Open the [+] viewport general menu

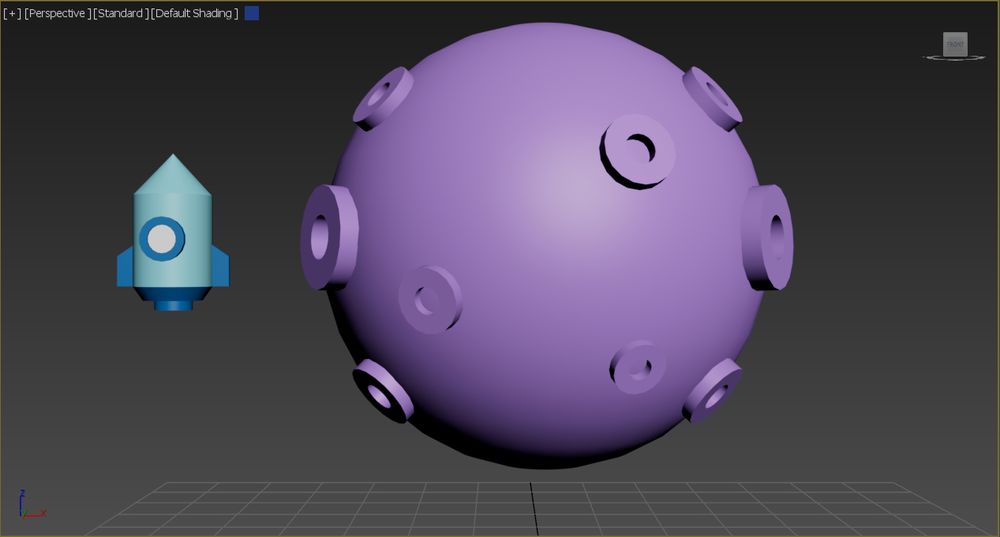12,13
